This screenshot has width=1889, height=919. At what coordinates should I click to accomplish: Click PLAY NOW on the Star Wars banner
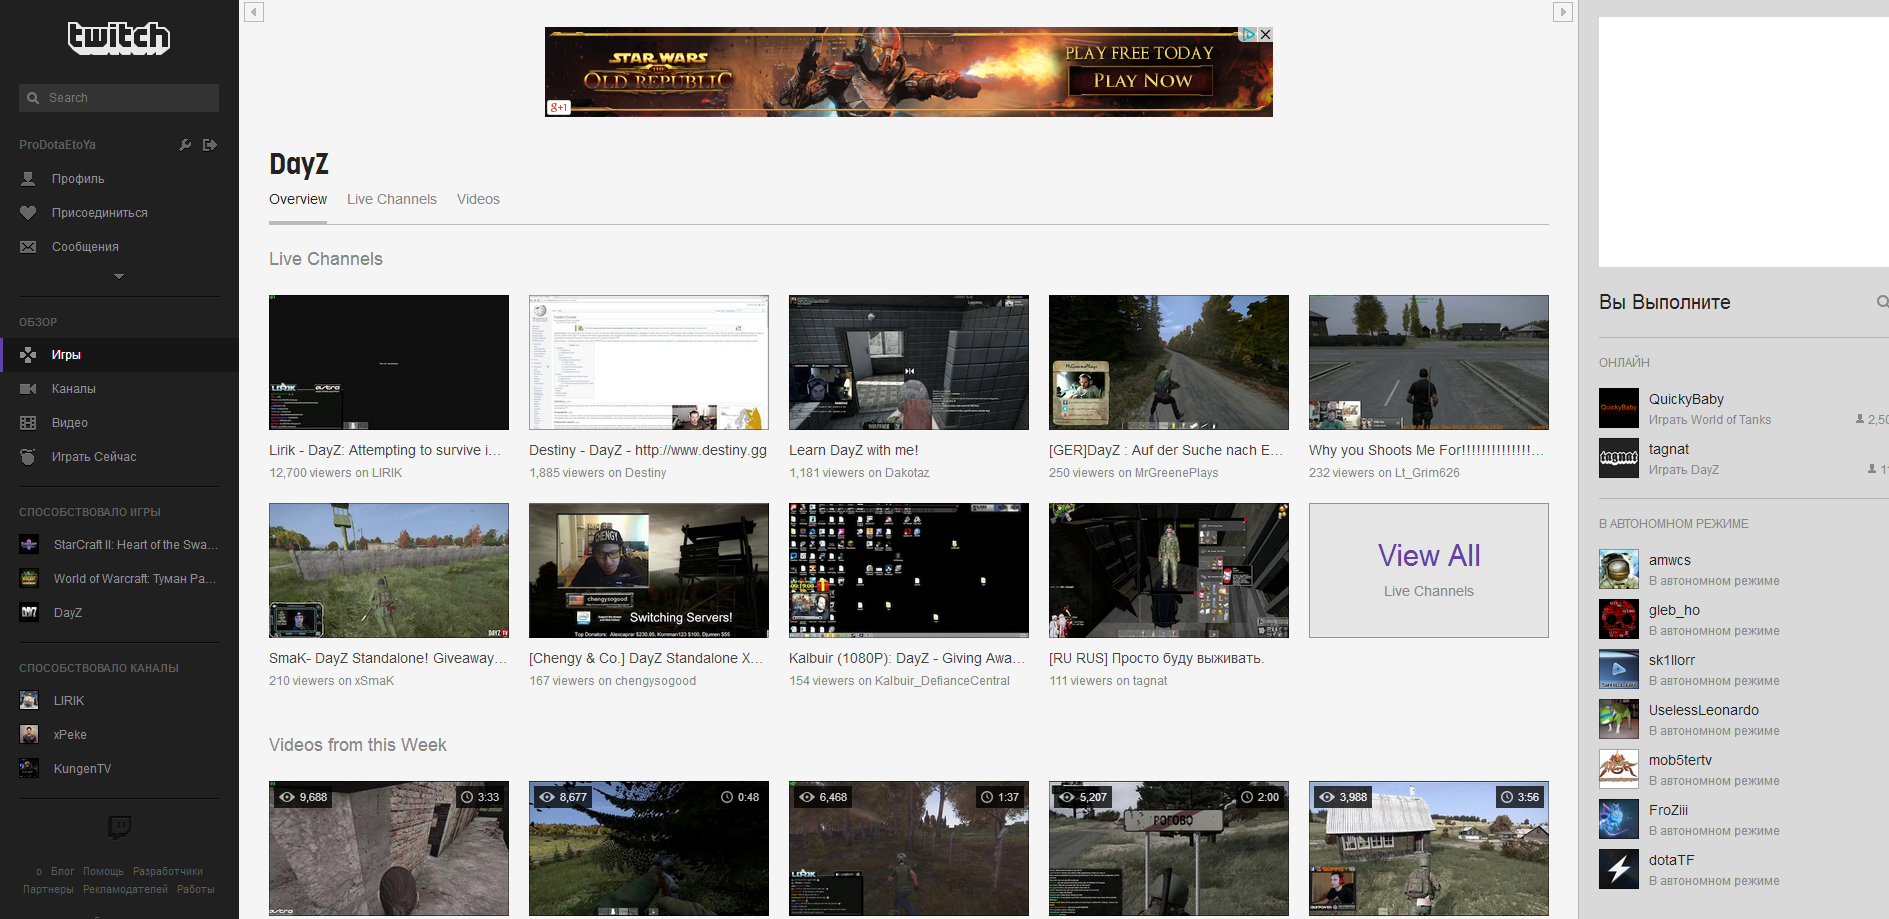click(1142, 81)
